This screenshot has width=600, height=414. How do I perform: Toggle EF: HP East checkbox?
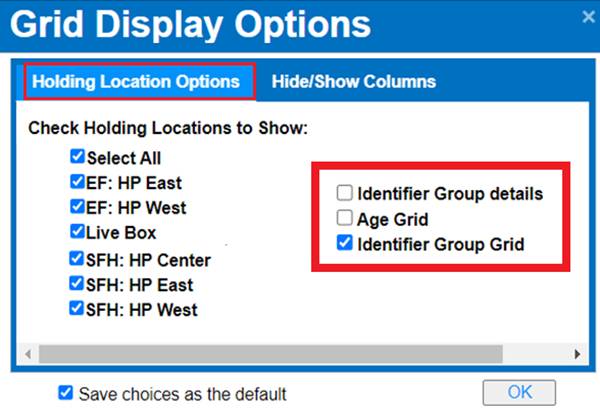coord(77,182)
